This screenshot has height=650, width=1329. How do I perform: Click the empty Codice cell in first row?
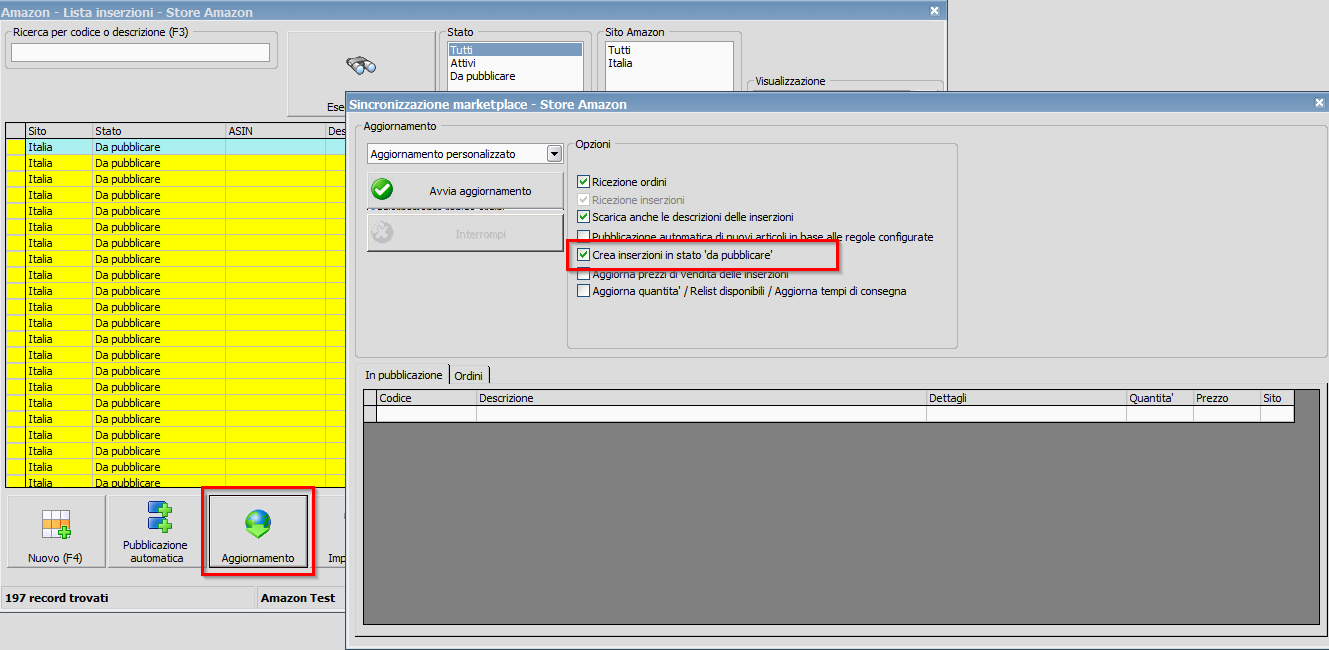pyautogui.click(x=427, y=414)
